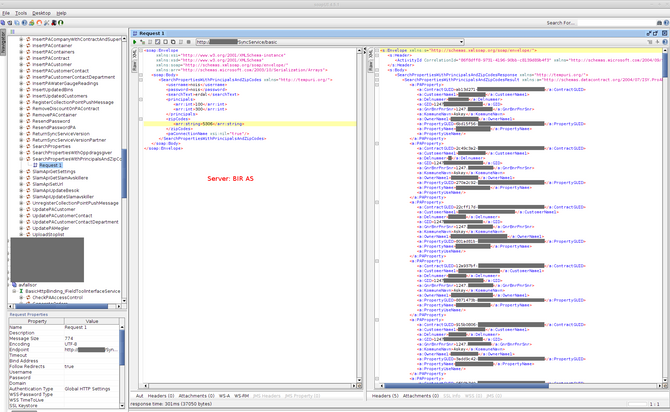Click the Value column header

point(92,321)
